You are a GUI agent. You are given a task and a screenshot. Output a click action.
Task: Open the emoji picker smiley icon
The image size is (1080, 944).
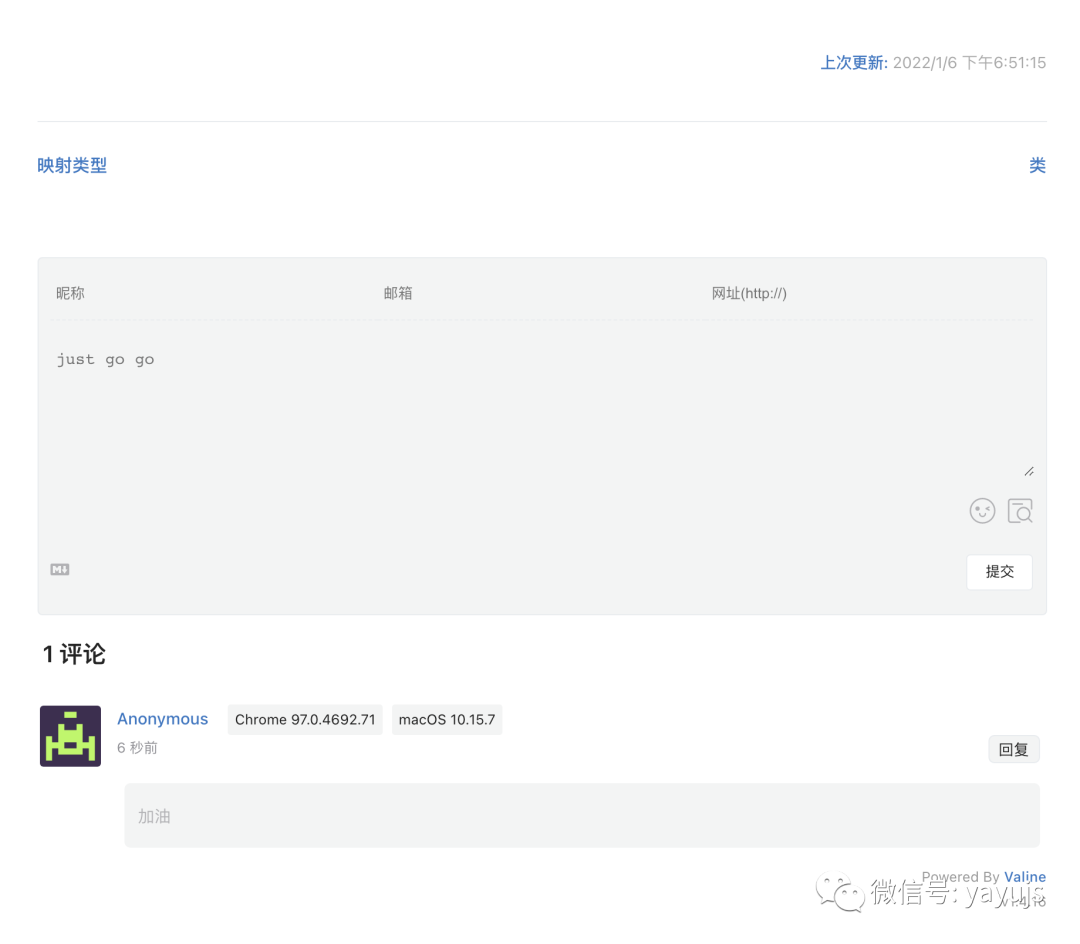click(982, 511)
